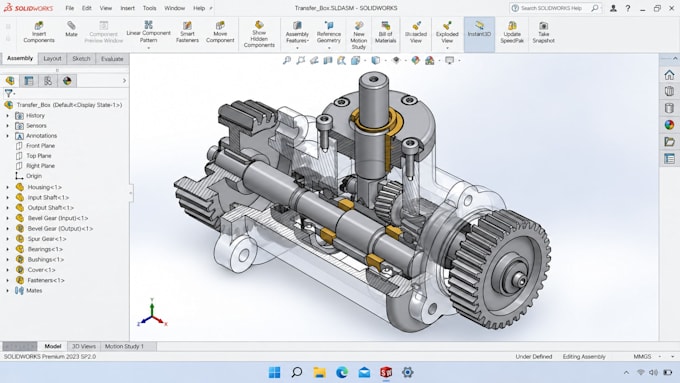Expand the Mates folder
Image resolution: width=680 pixels, height=383 pixels.
tap(7, 291)
